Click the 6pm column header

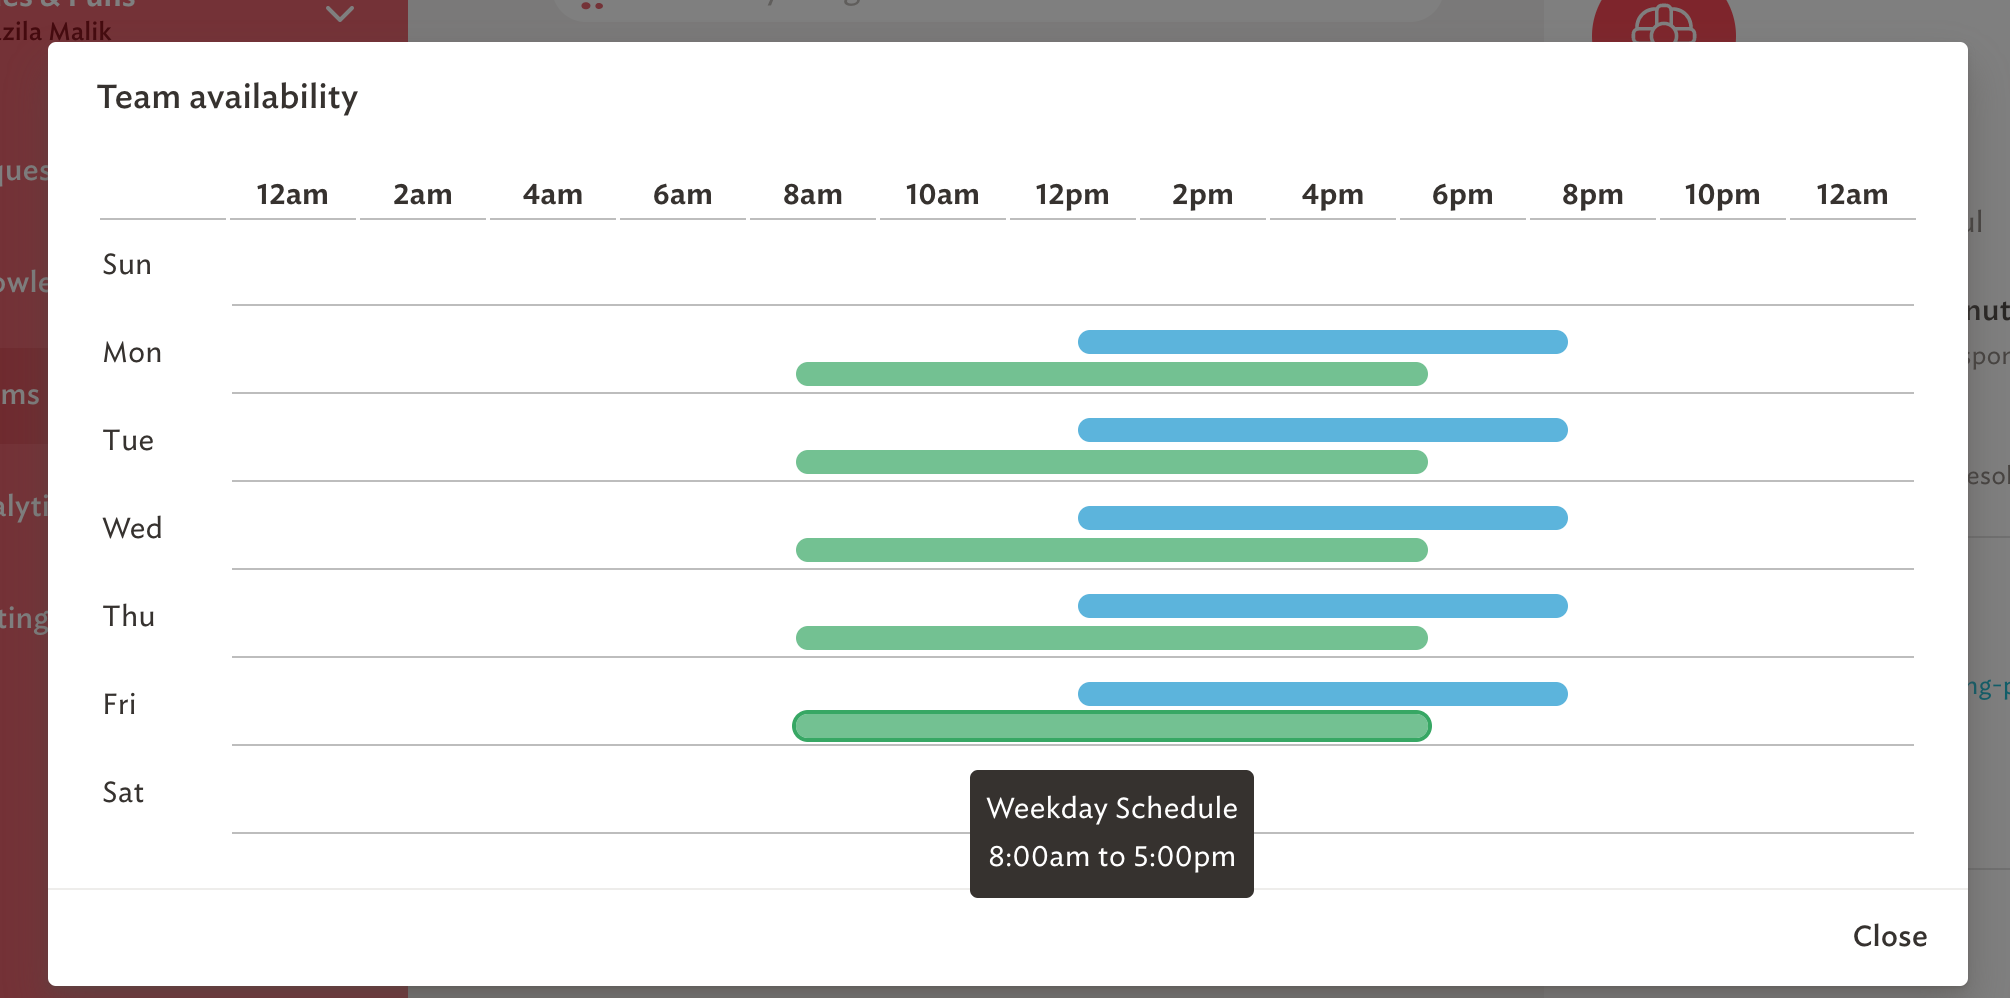(1462, 194)
